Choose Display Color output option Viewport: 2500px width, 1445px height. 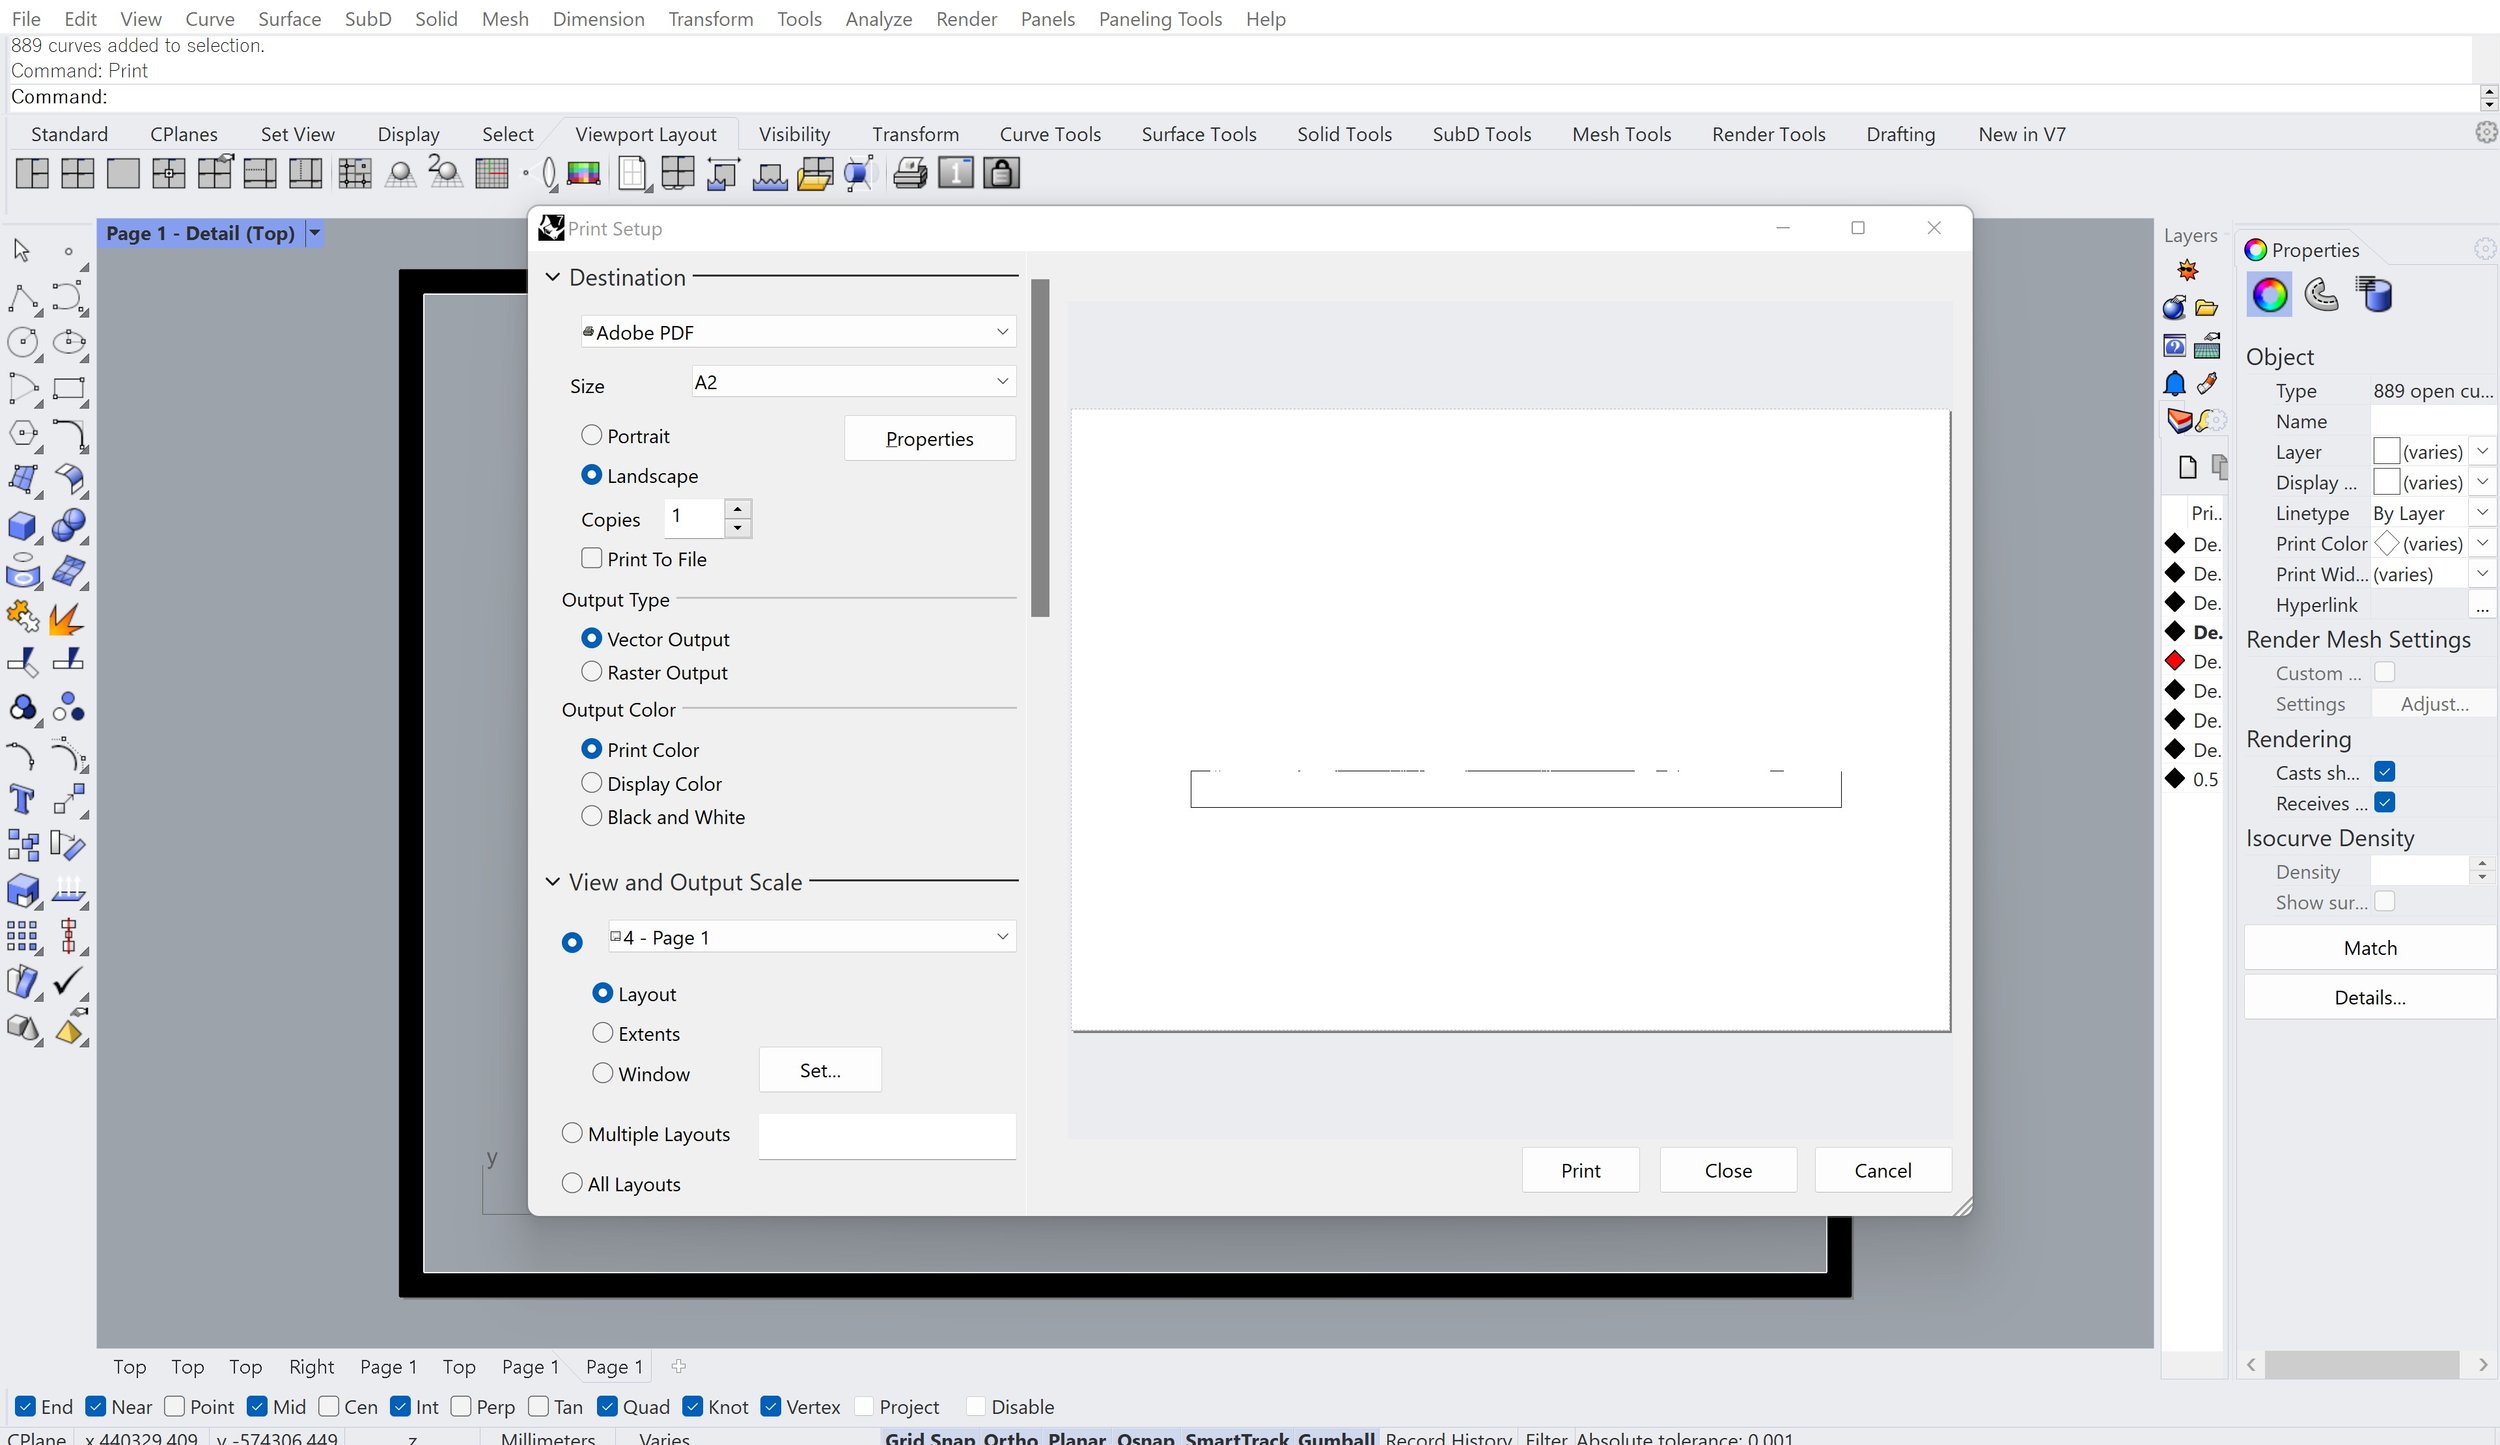(x=591, y=782)
